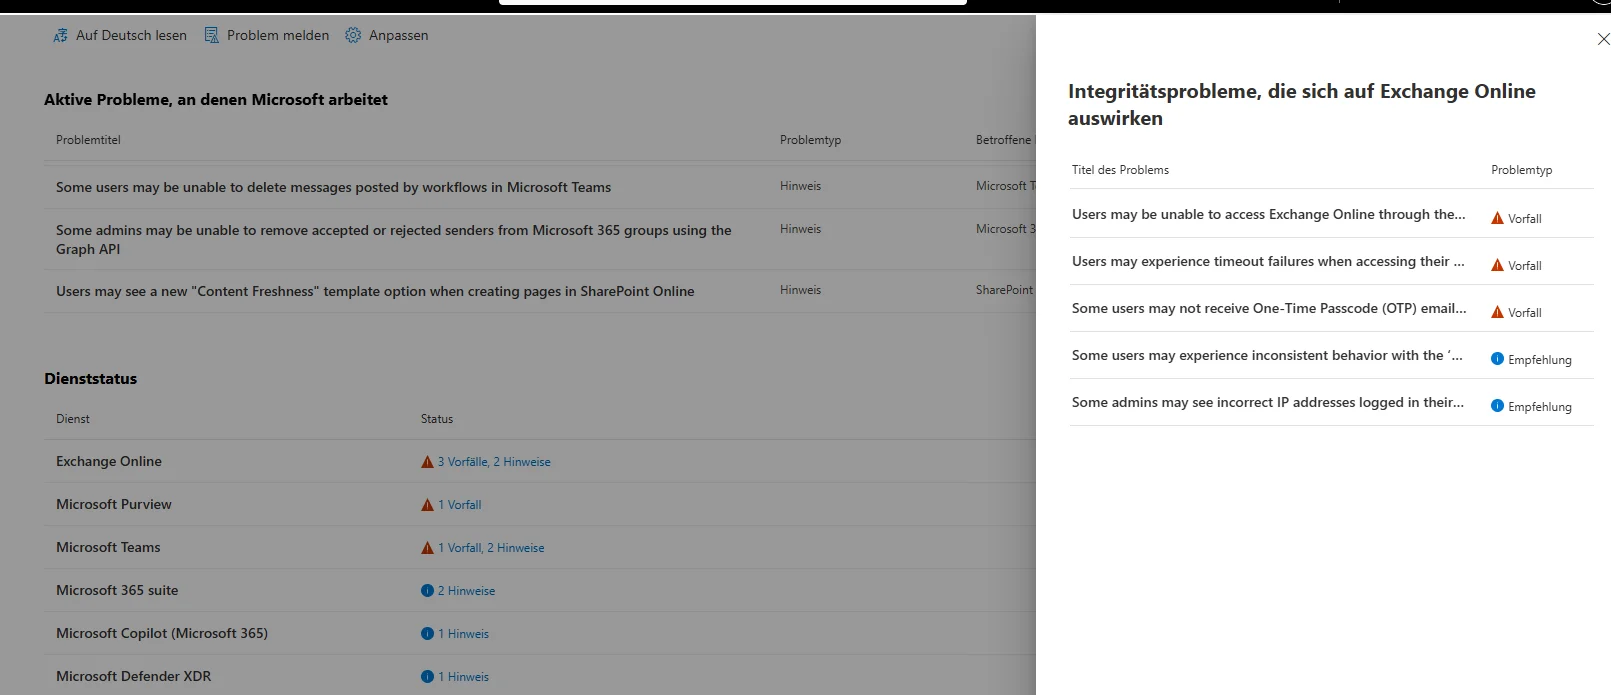Click the translate icon beside Auf Deutsch lesen
1611x695 pixels.
point(60,35)
